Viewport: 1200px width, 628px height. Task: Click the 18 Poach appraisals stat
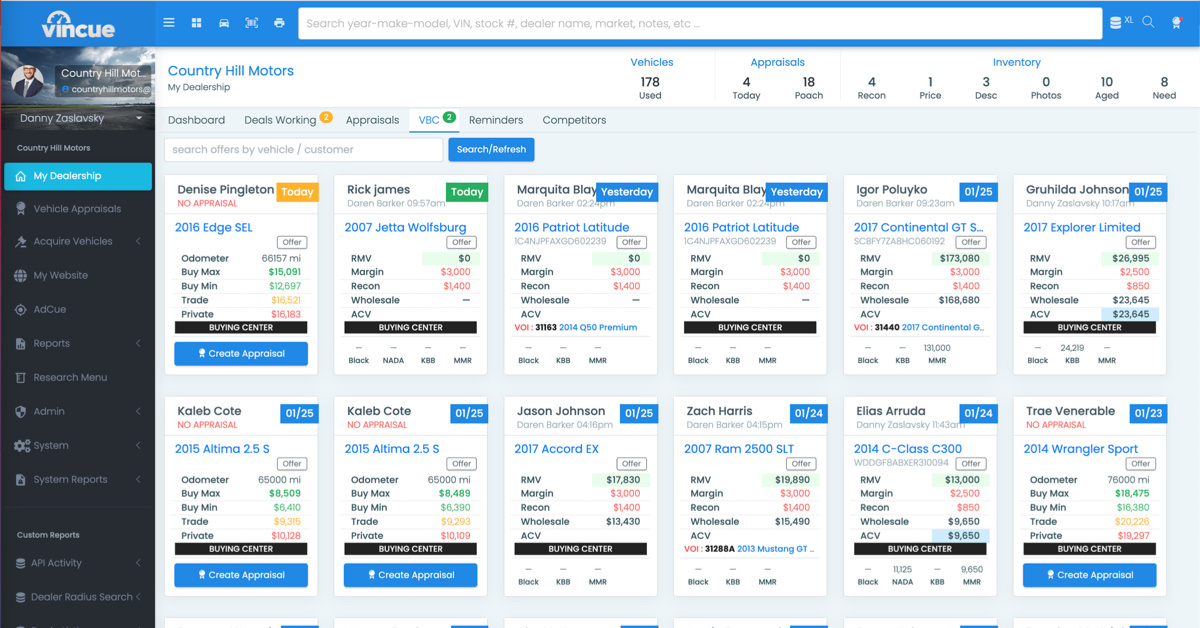point(808,88)
